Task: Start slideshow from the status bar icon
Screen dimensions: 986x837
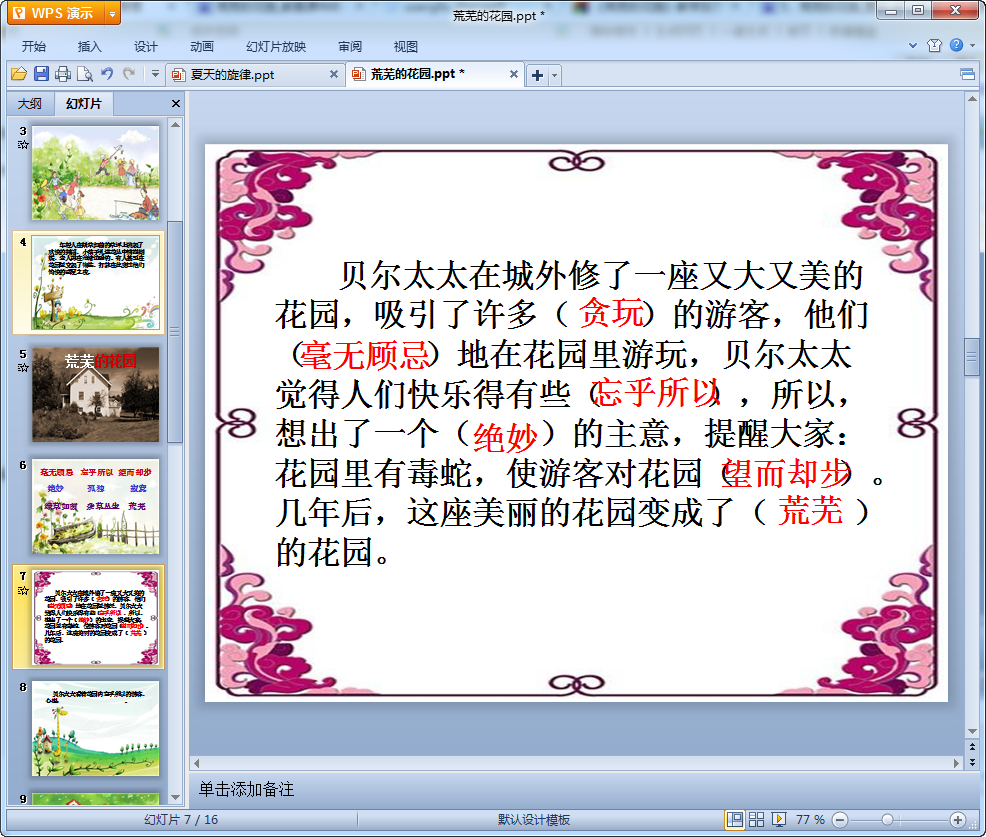Action: click(x=779, y=819)
